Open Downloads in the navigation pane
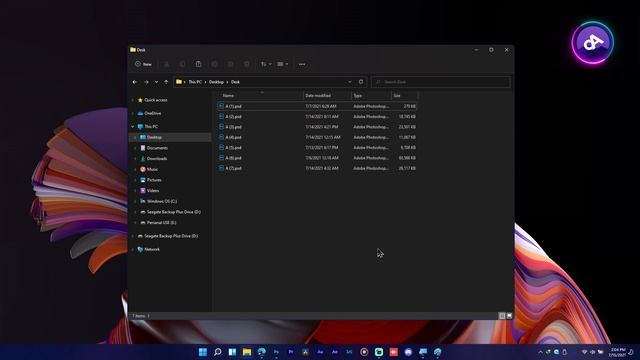Image resolution: width=640 pixels, height=360 pixels. tap(153, 159)
